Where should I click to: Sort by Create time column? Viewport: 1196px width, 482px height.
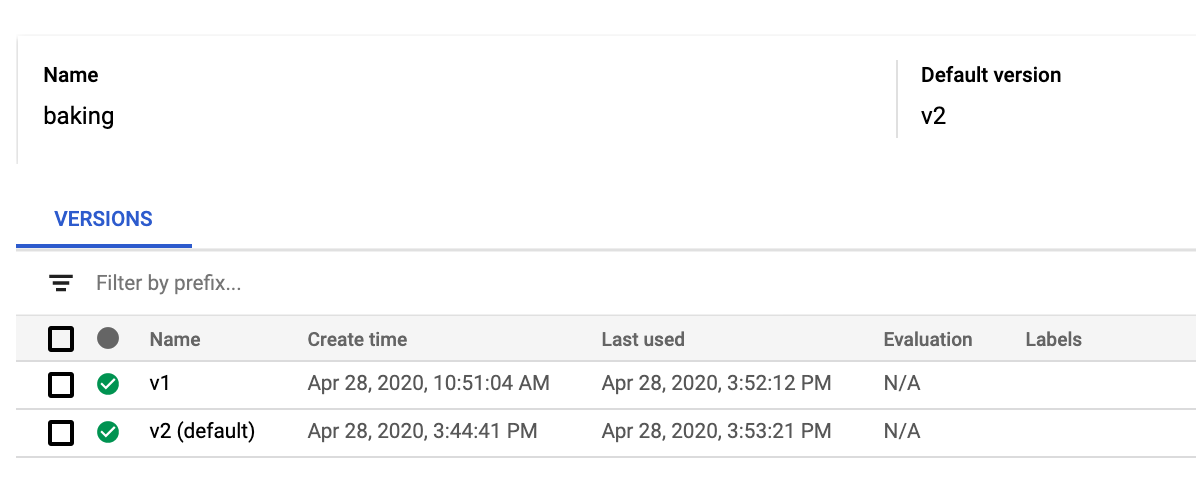point(357,339)
